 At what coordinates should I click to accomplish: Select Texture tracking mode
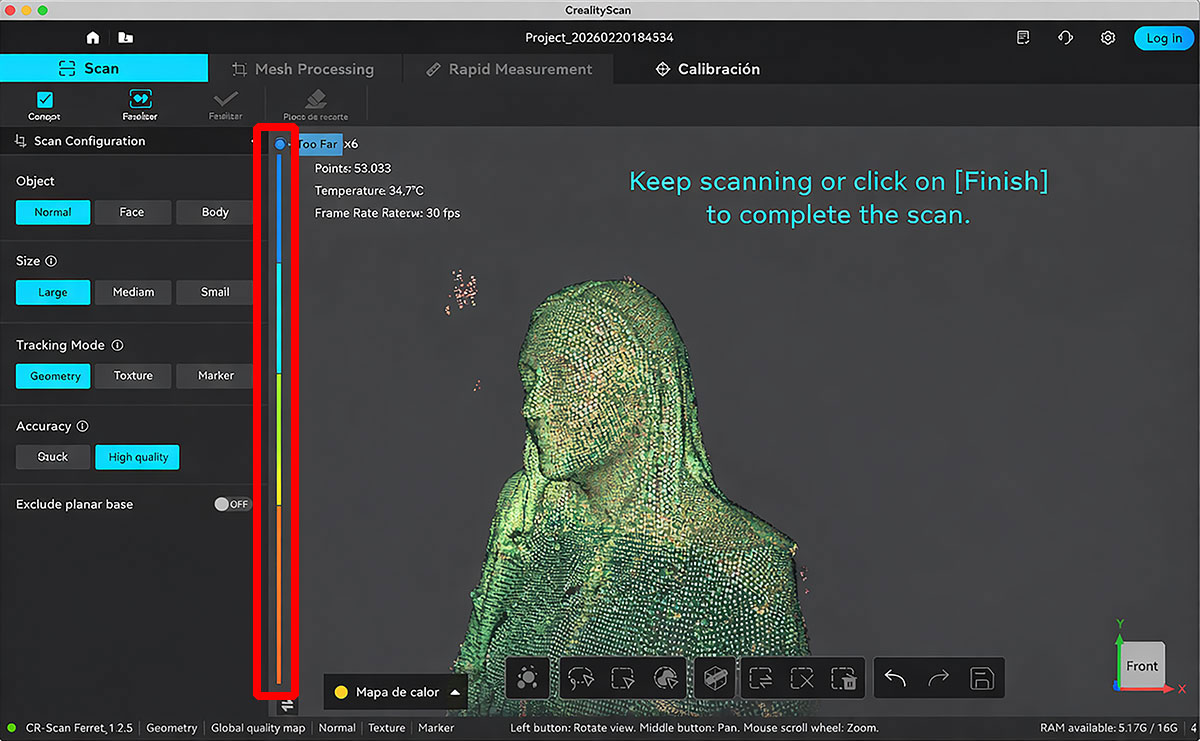[x=132, y=376]
